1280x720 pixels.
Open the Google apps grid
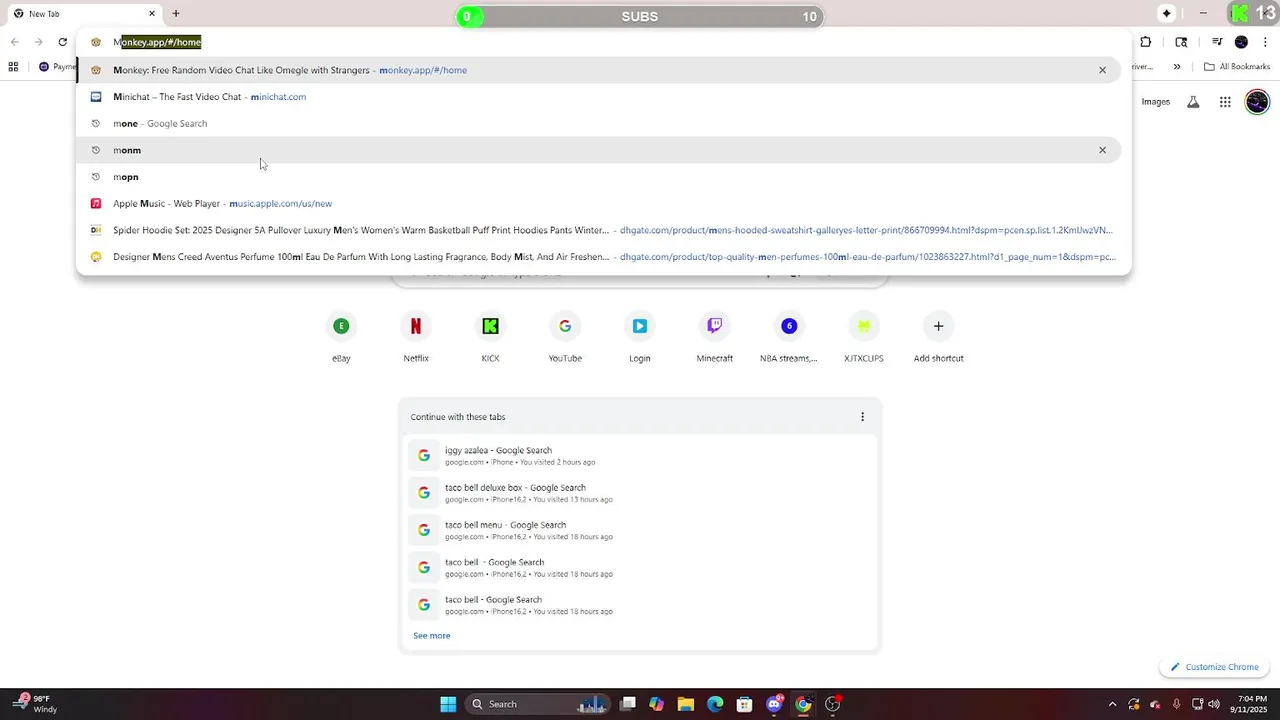pos(1225,102)
